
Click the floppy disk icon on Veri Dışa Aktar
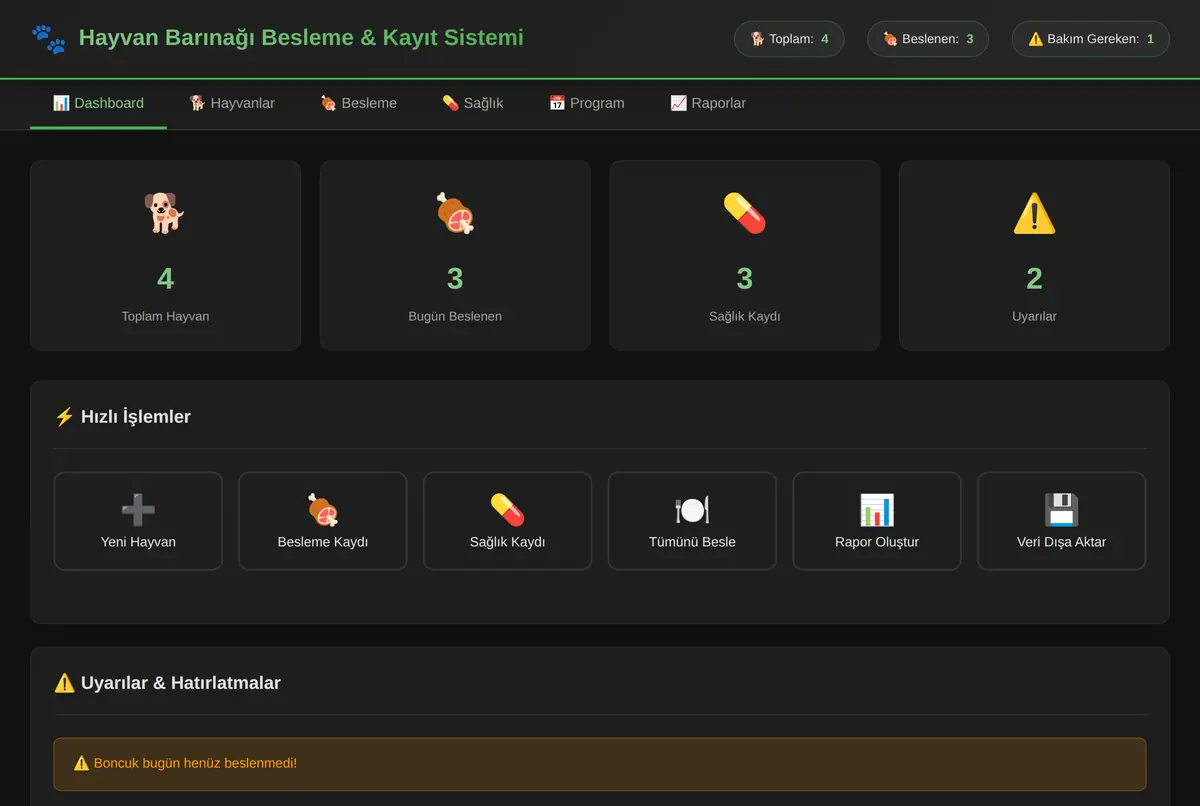(1061, 510)
